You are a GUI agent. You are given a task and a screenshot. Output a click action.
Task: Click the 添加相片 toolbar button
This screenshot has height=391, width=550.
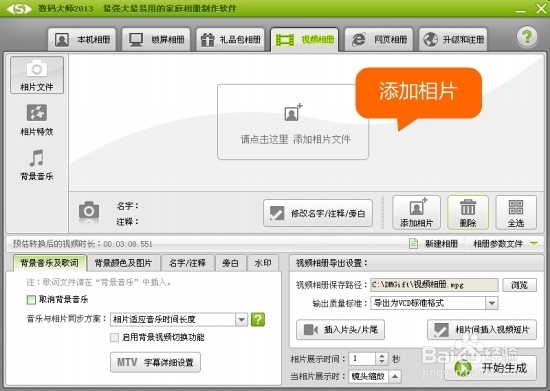[416, 213]
